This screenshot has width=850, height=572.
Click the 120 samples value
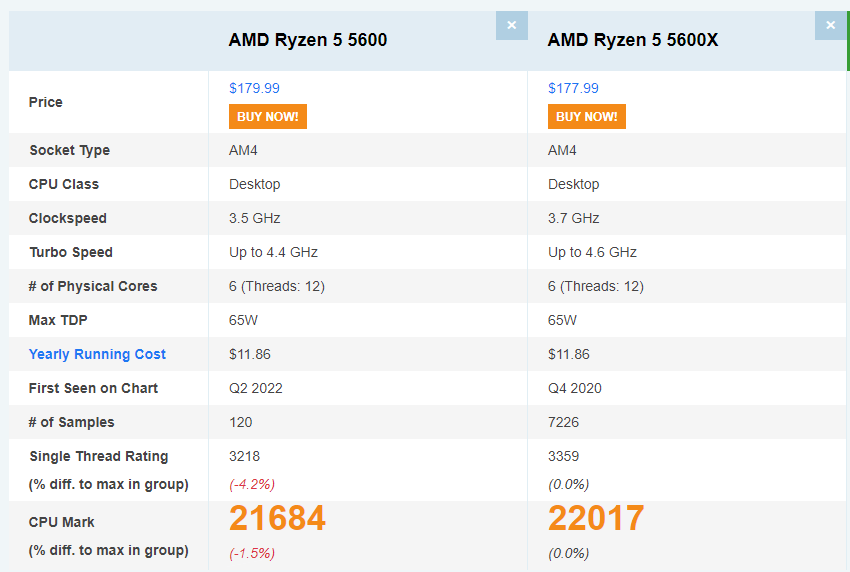tap(240, 422)
